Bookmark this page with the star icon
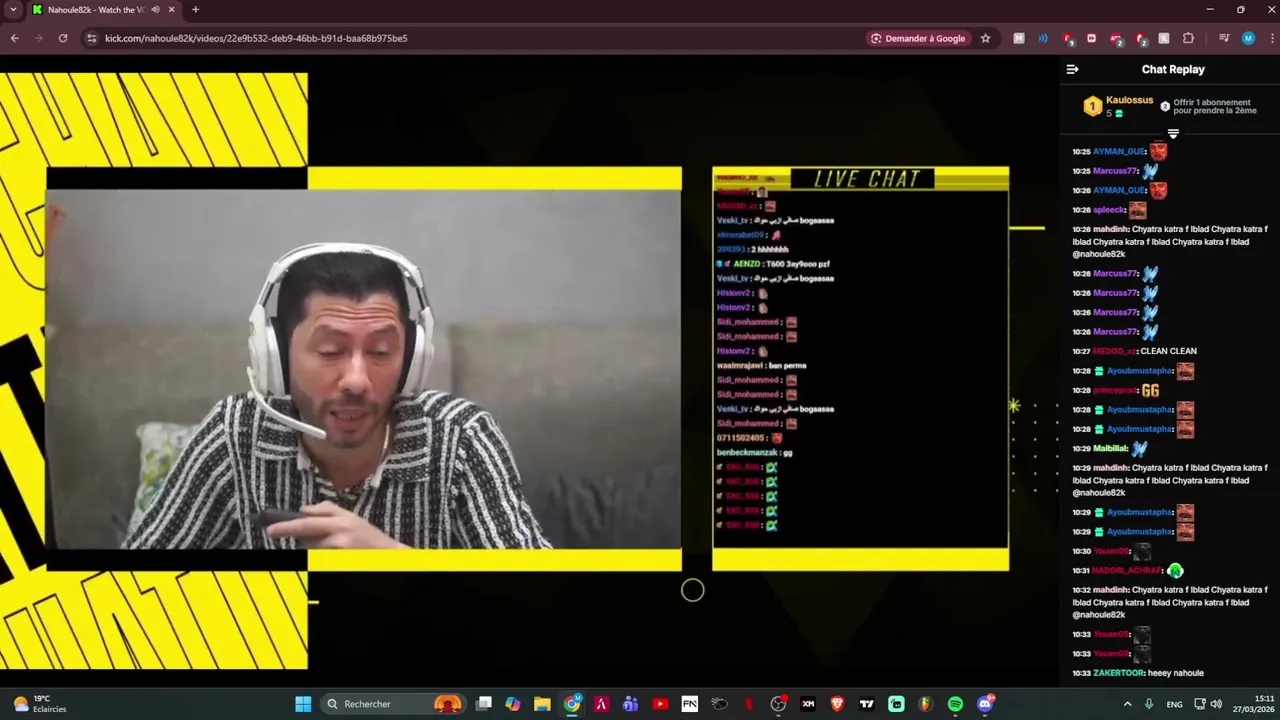The height and width of the screenshot is (720, 1280). pos(985,38)
